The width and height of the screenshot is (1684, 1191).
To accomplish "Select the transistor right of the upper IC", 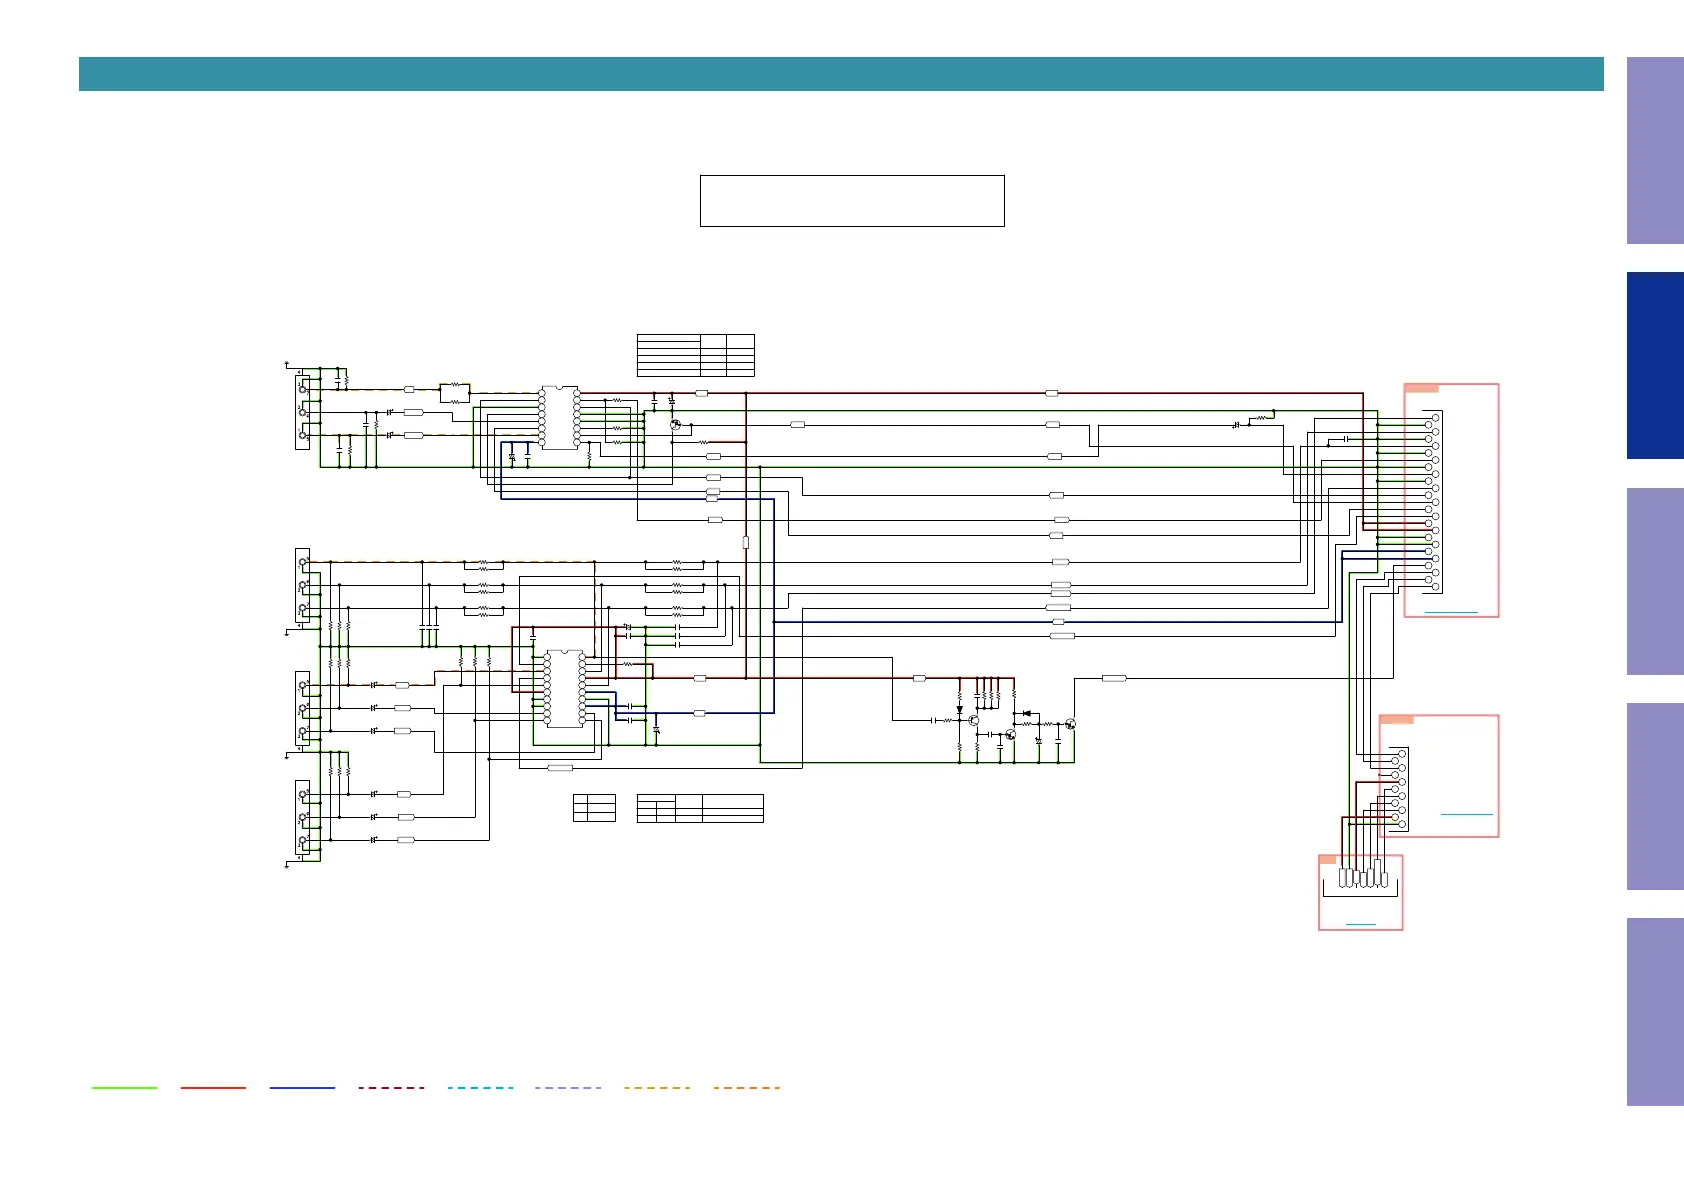I will click(675, 425).
